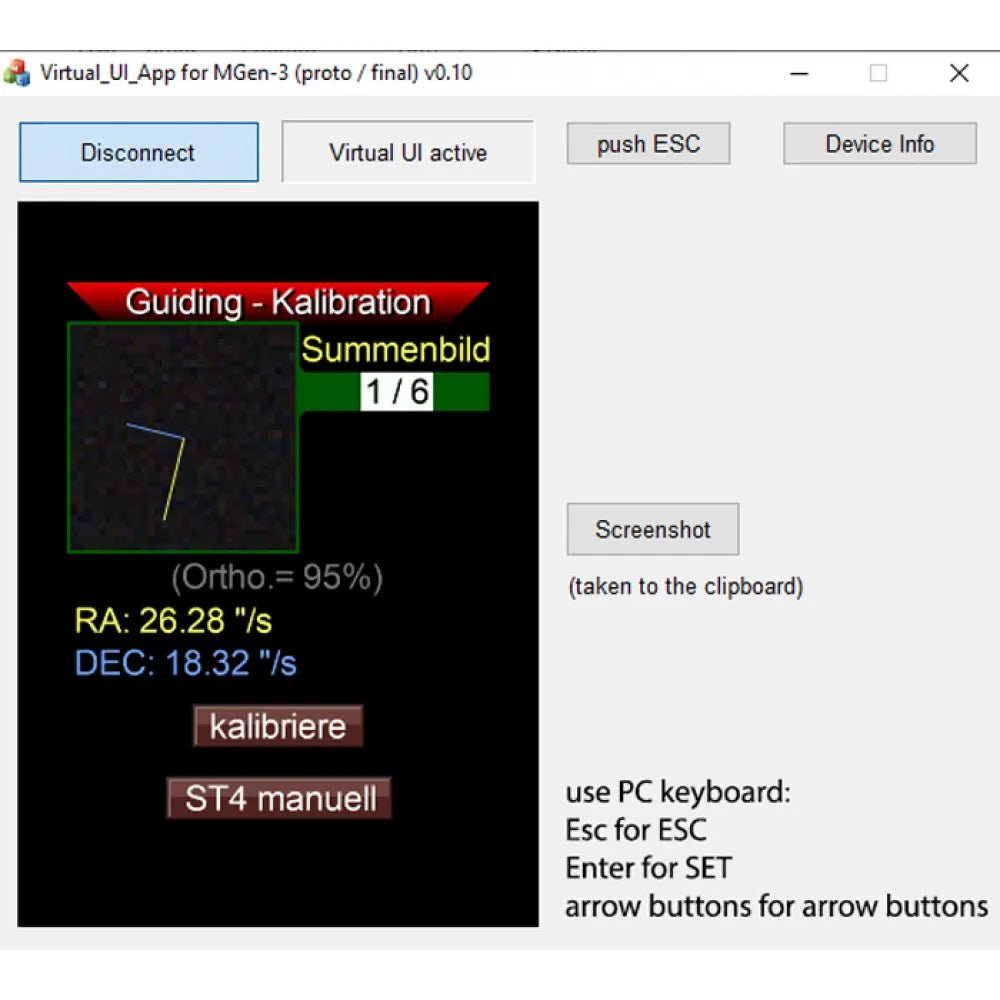Click the Summenbild label
This screenshot has height=1000, width=1000.
(394, 350)
